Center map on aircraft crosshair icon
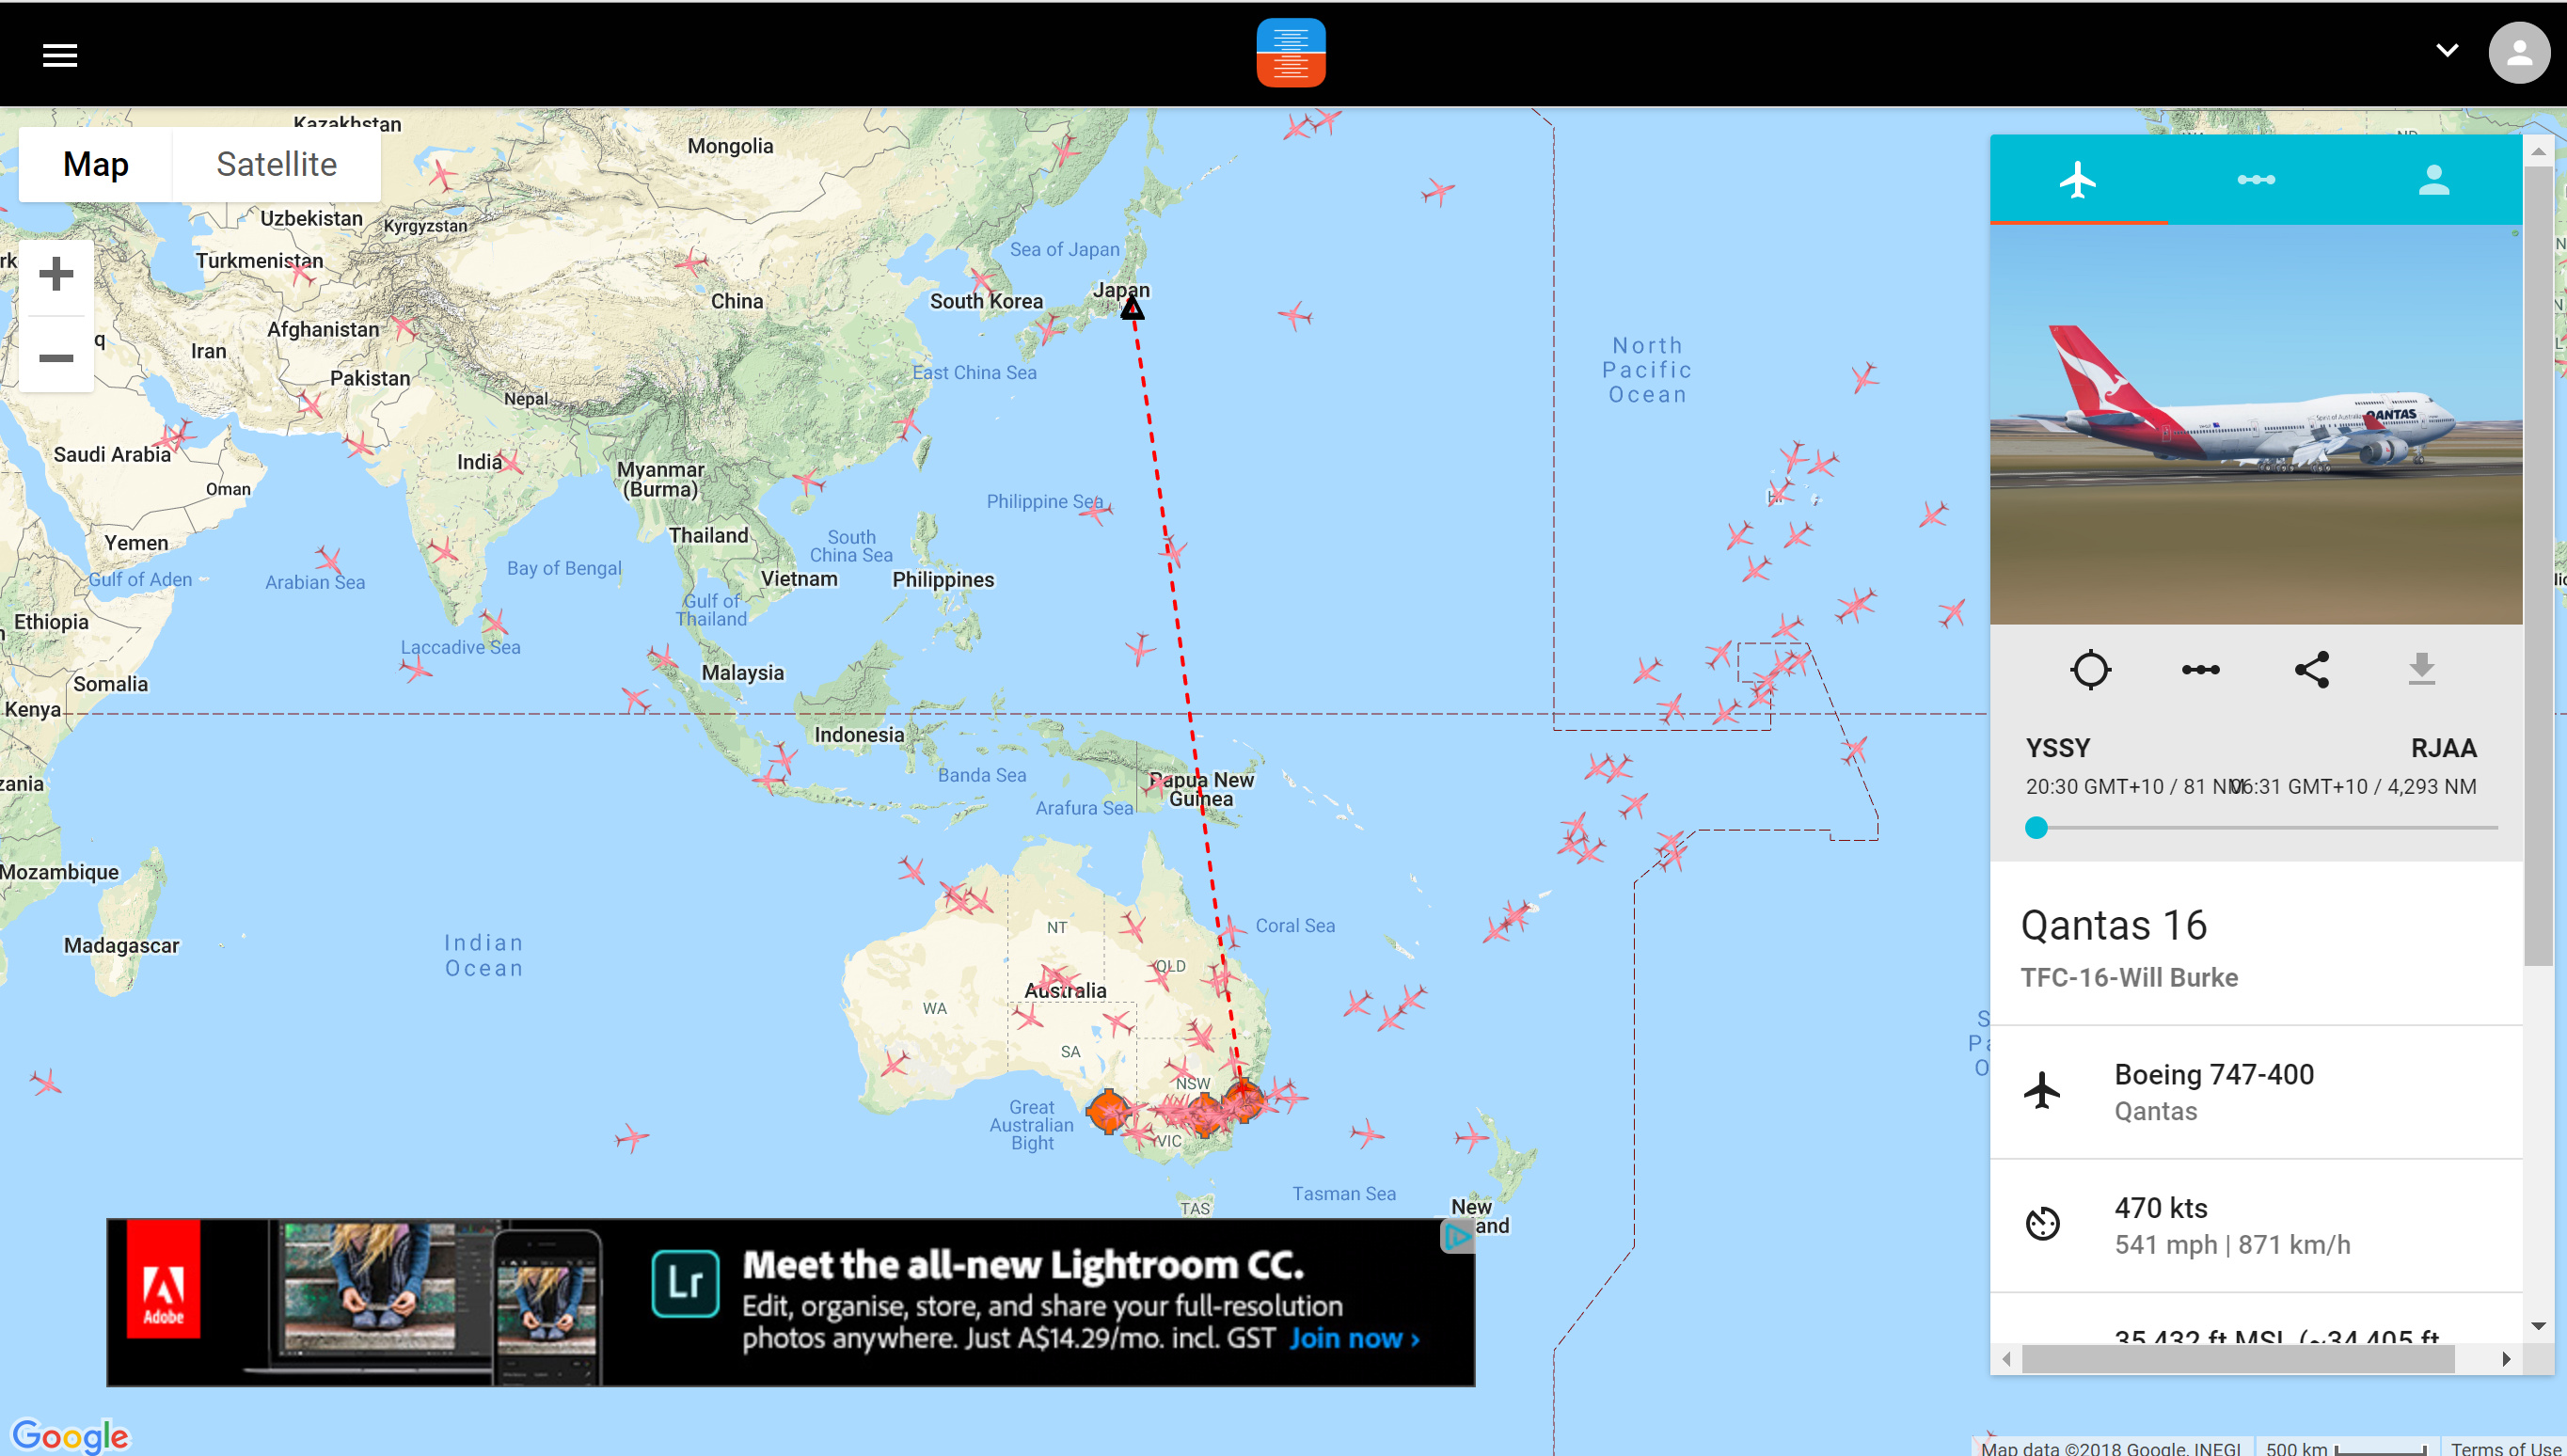 2089,670
